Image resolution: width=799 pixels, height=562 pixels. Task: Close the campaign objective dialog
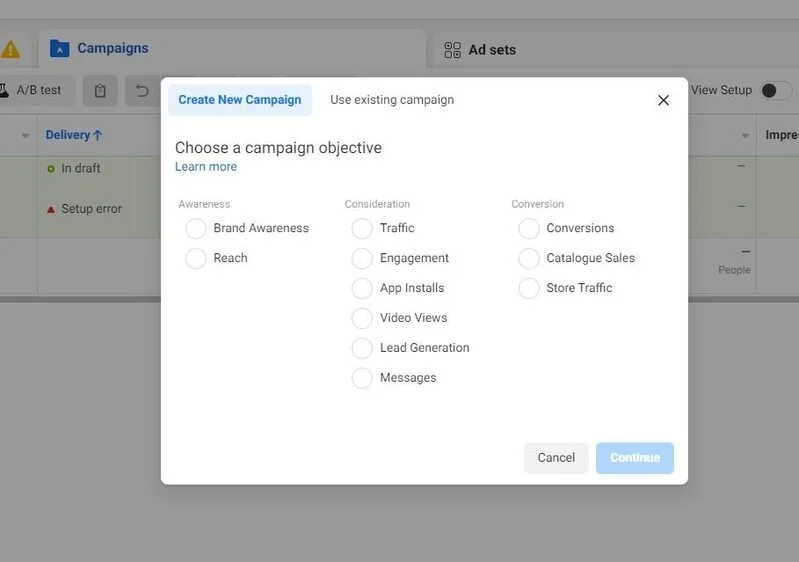coord(663,100)
